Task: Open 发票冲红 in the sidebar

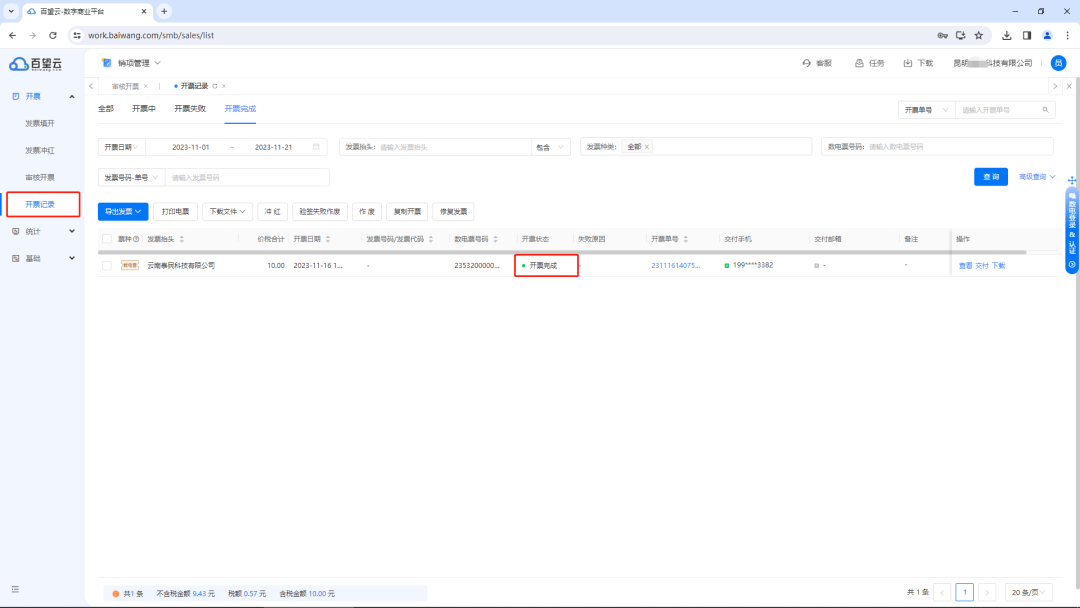Action: coord(40,150)
